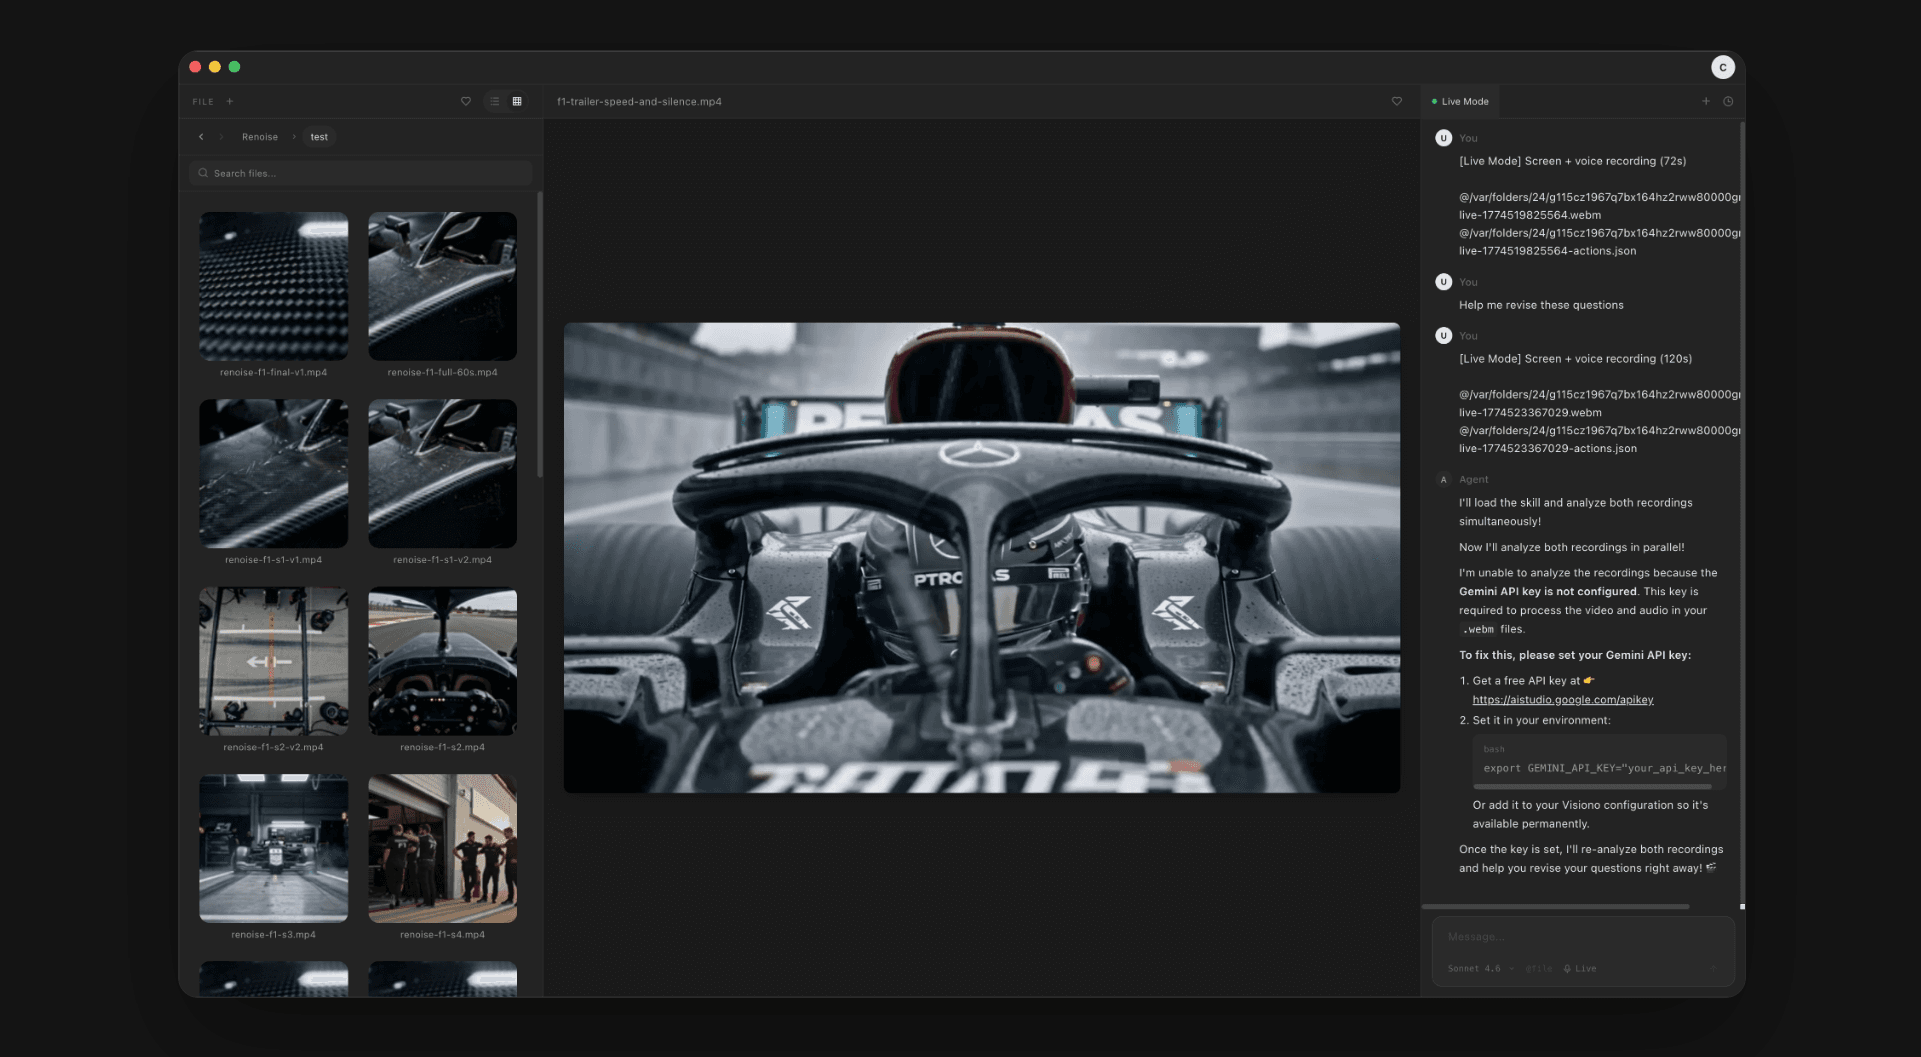The image size is (1921, 1057).
Task: Go back with the left arrow in the breadcrumb bar
Action: [201, 137]
